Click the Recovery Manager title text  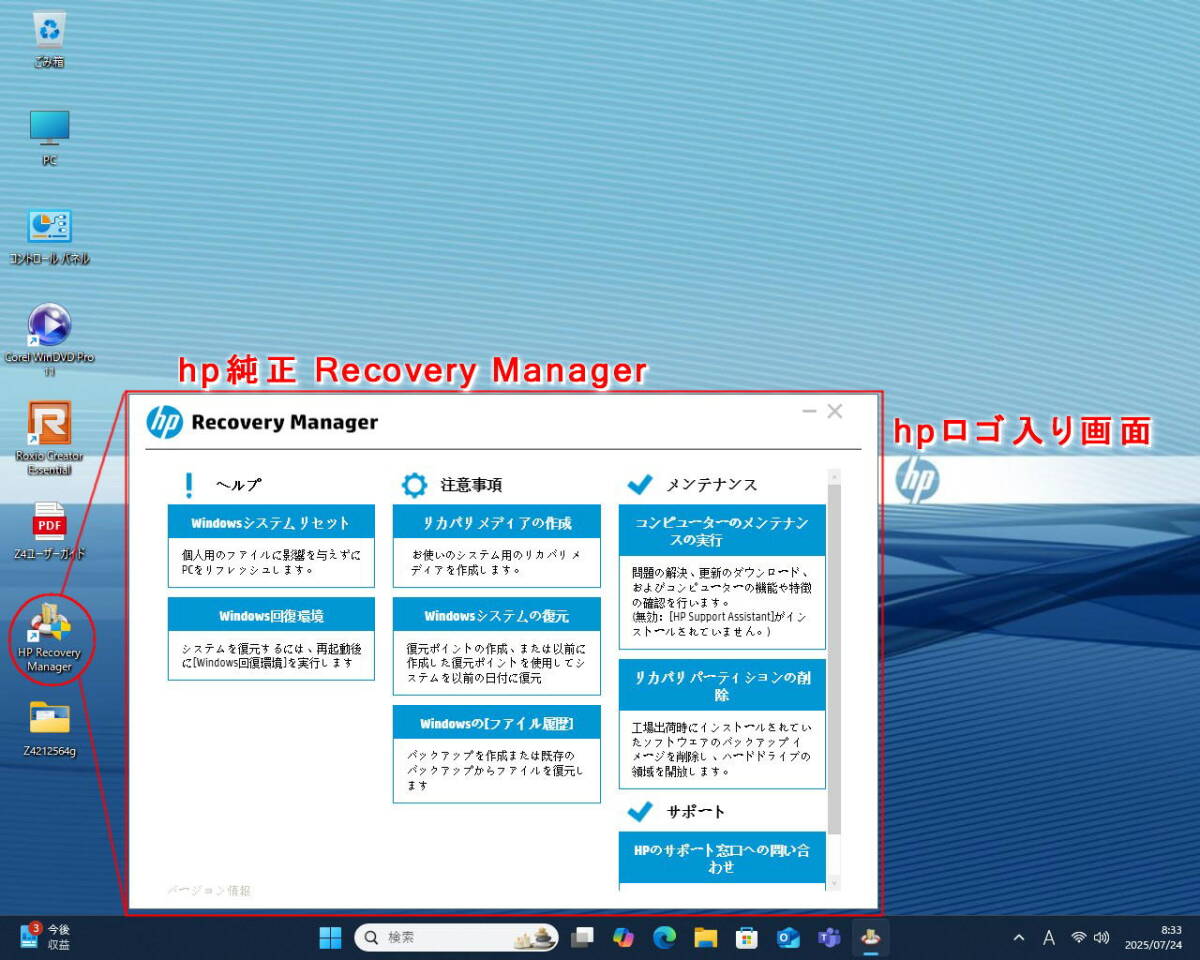click(x=284, y=422)
